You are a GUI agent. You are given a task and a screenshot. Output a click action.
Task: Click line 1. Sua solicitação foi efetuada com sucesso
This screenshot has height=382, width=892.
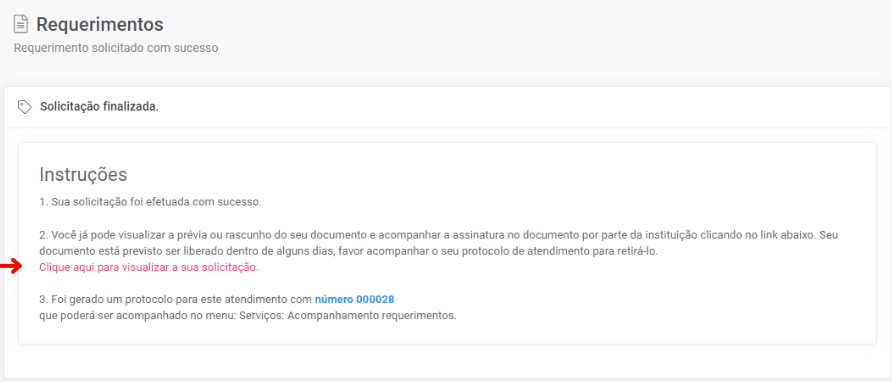coord(150,202)
